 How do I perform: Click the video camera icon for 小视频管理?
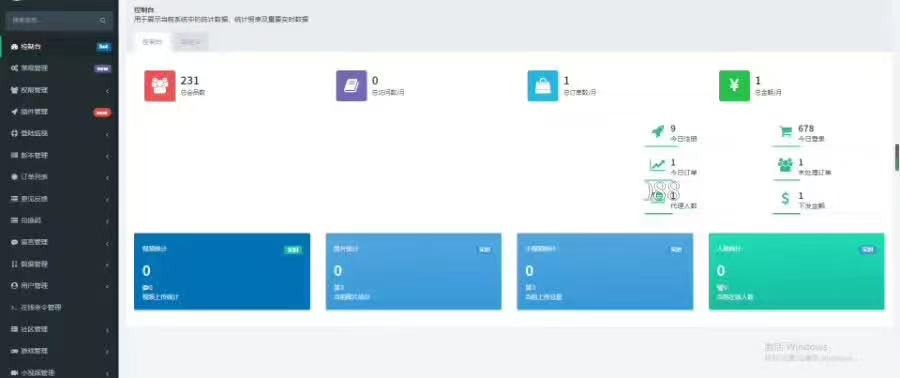click(14, 373)
